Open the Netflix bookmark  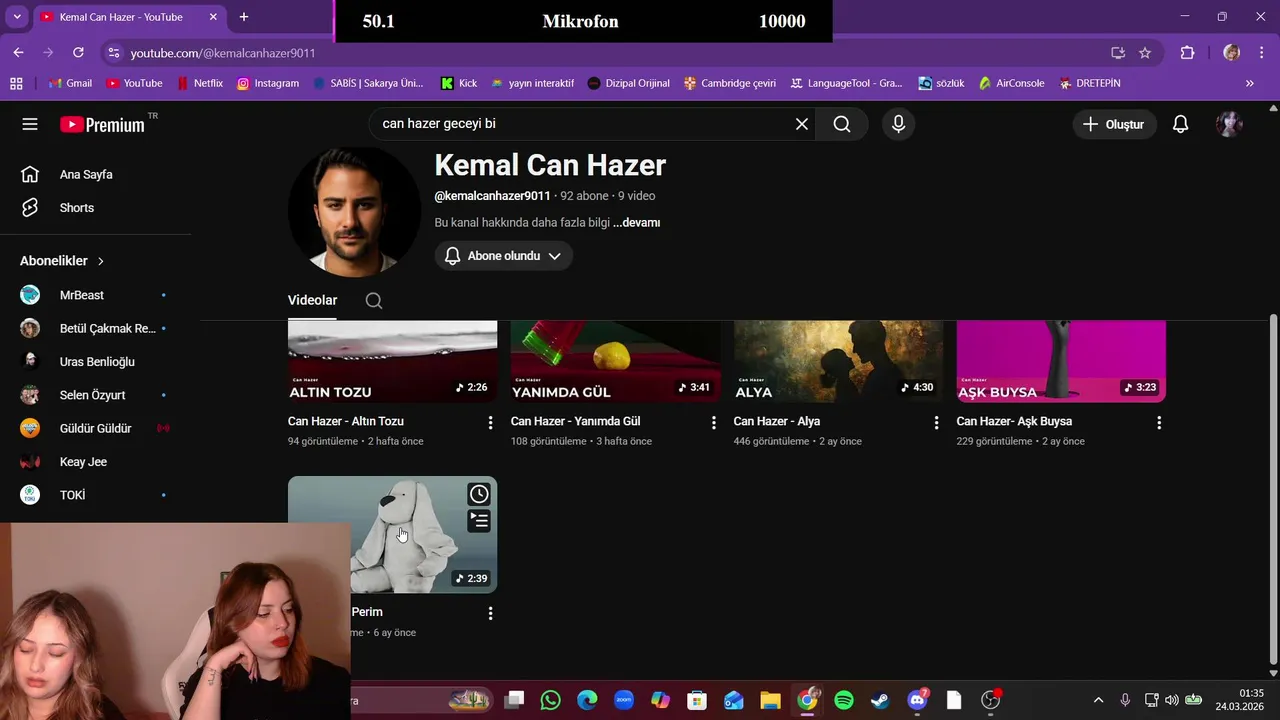tap(200, 83)
